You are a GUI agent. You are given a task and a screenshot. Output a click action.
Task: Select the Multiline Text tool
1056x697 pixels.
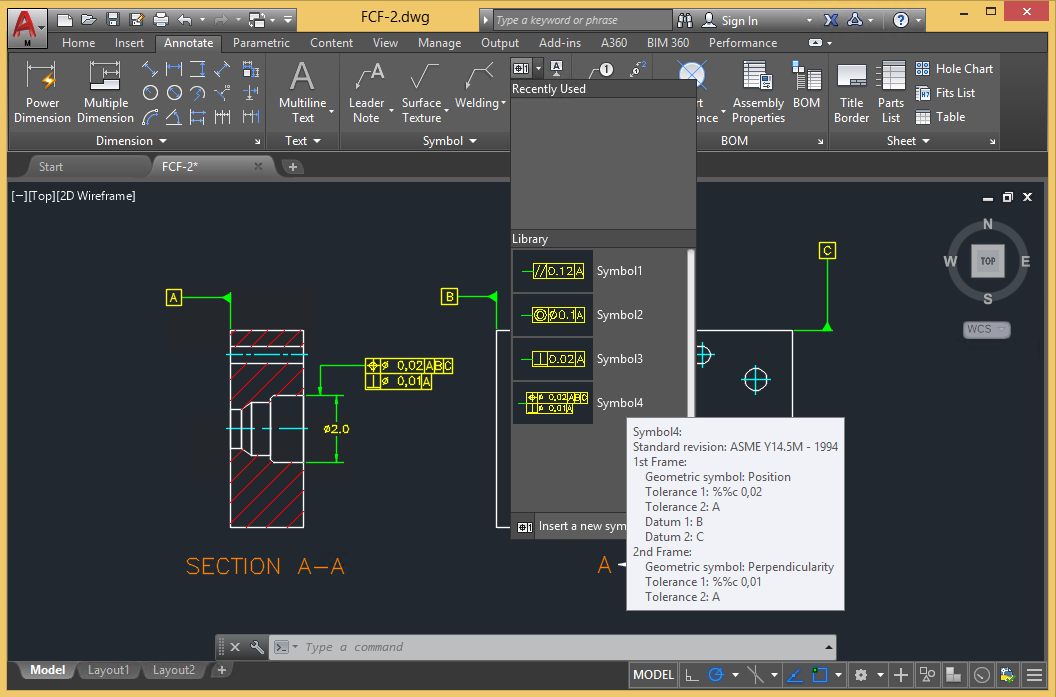tap(302, 93)
